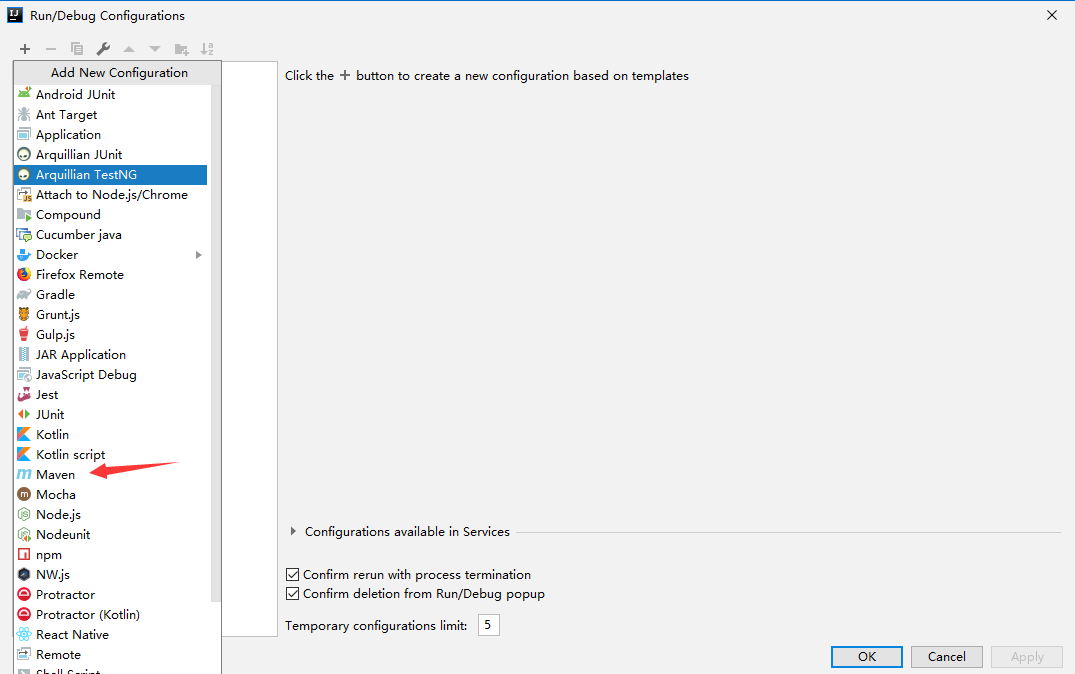Click the Temporary configurations limit field
This screenshot has height=674, width=1075.
(488, 625)
